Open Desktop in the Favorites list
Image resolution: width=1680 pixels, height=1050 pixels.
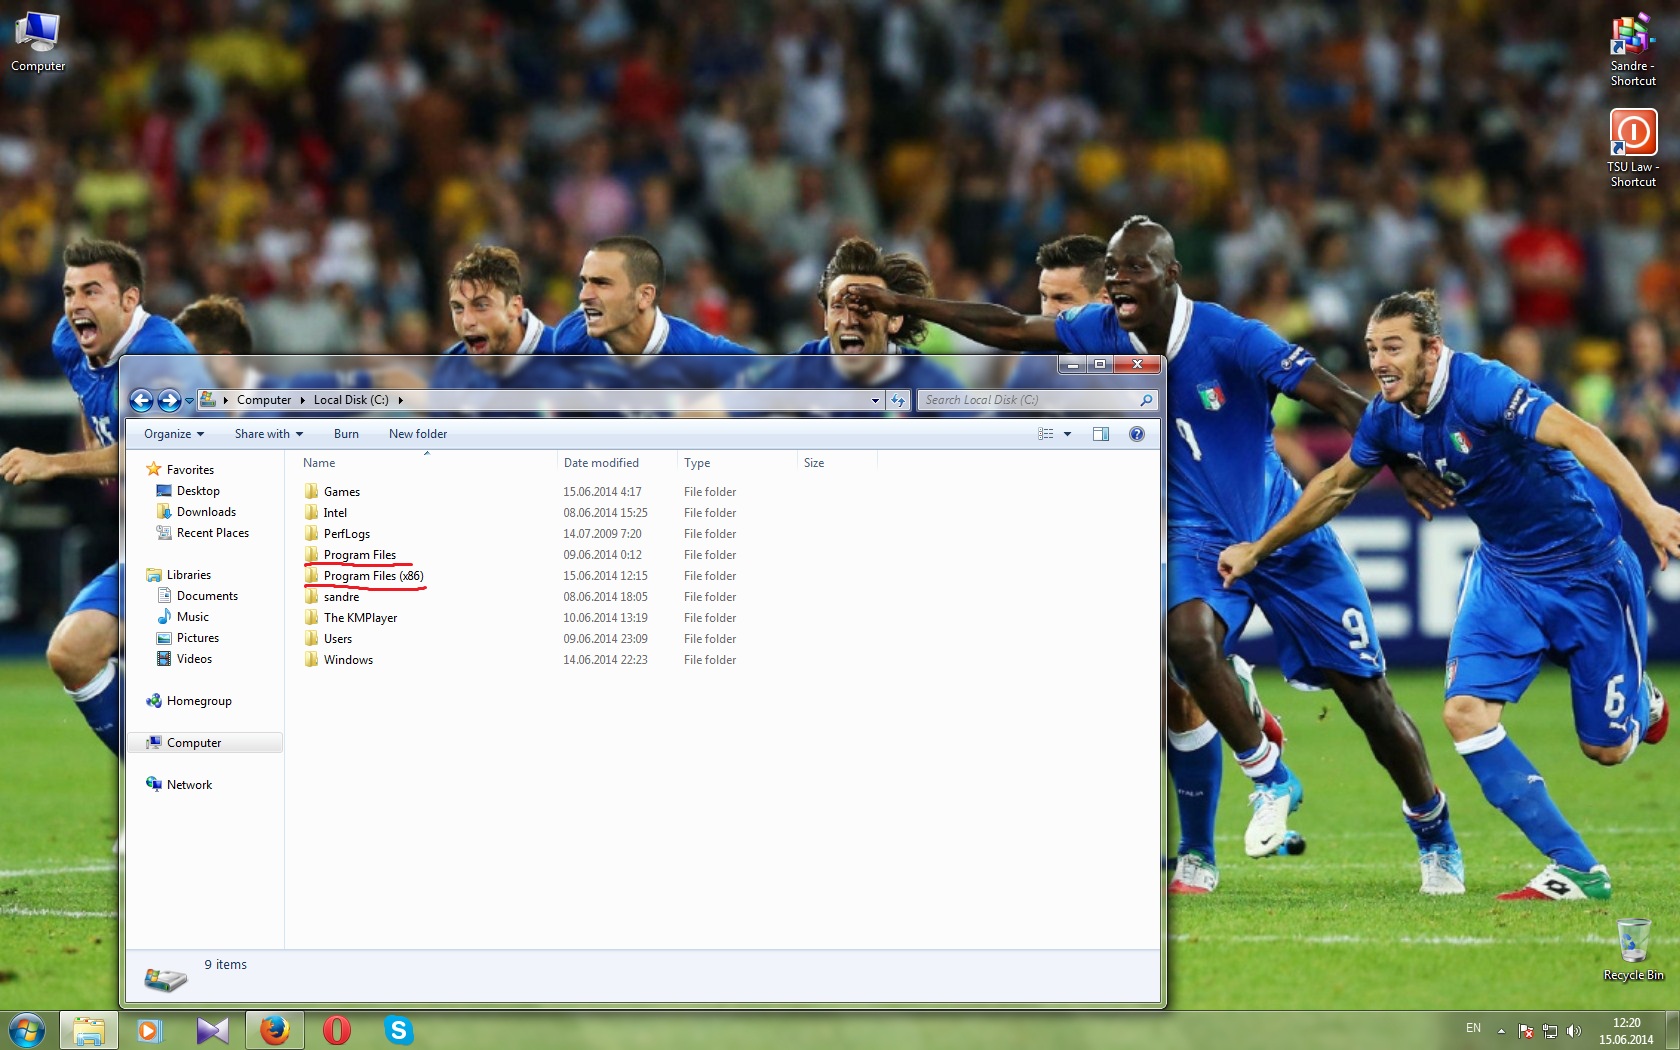(198, 491)
